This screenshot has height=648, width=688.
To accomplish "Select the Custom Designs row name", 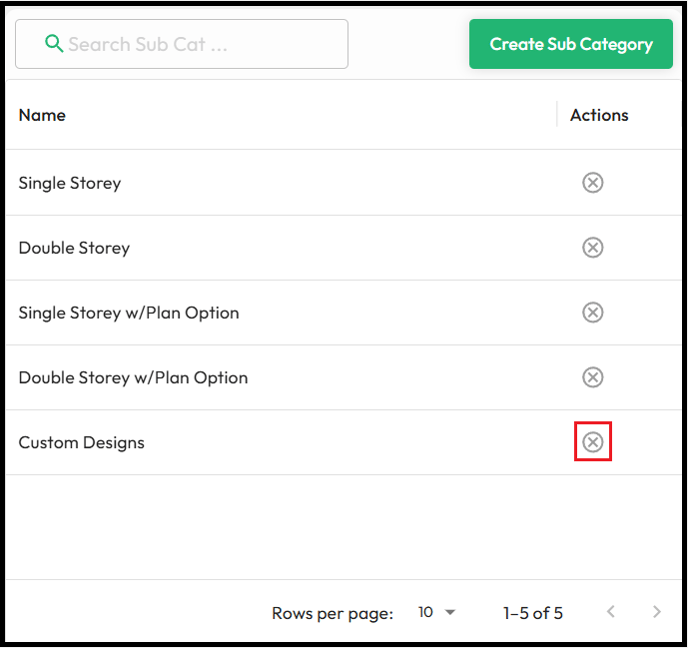I will point(82,443).
